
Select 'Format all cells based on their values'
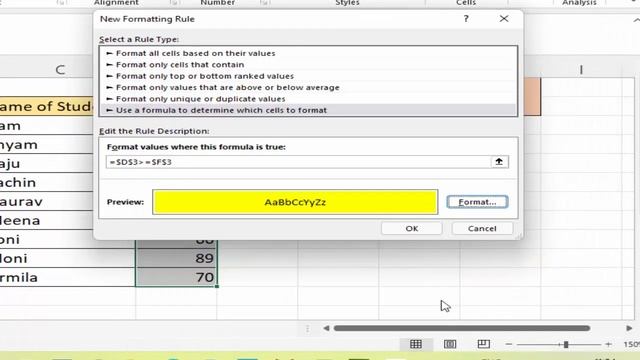308,53
